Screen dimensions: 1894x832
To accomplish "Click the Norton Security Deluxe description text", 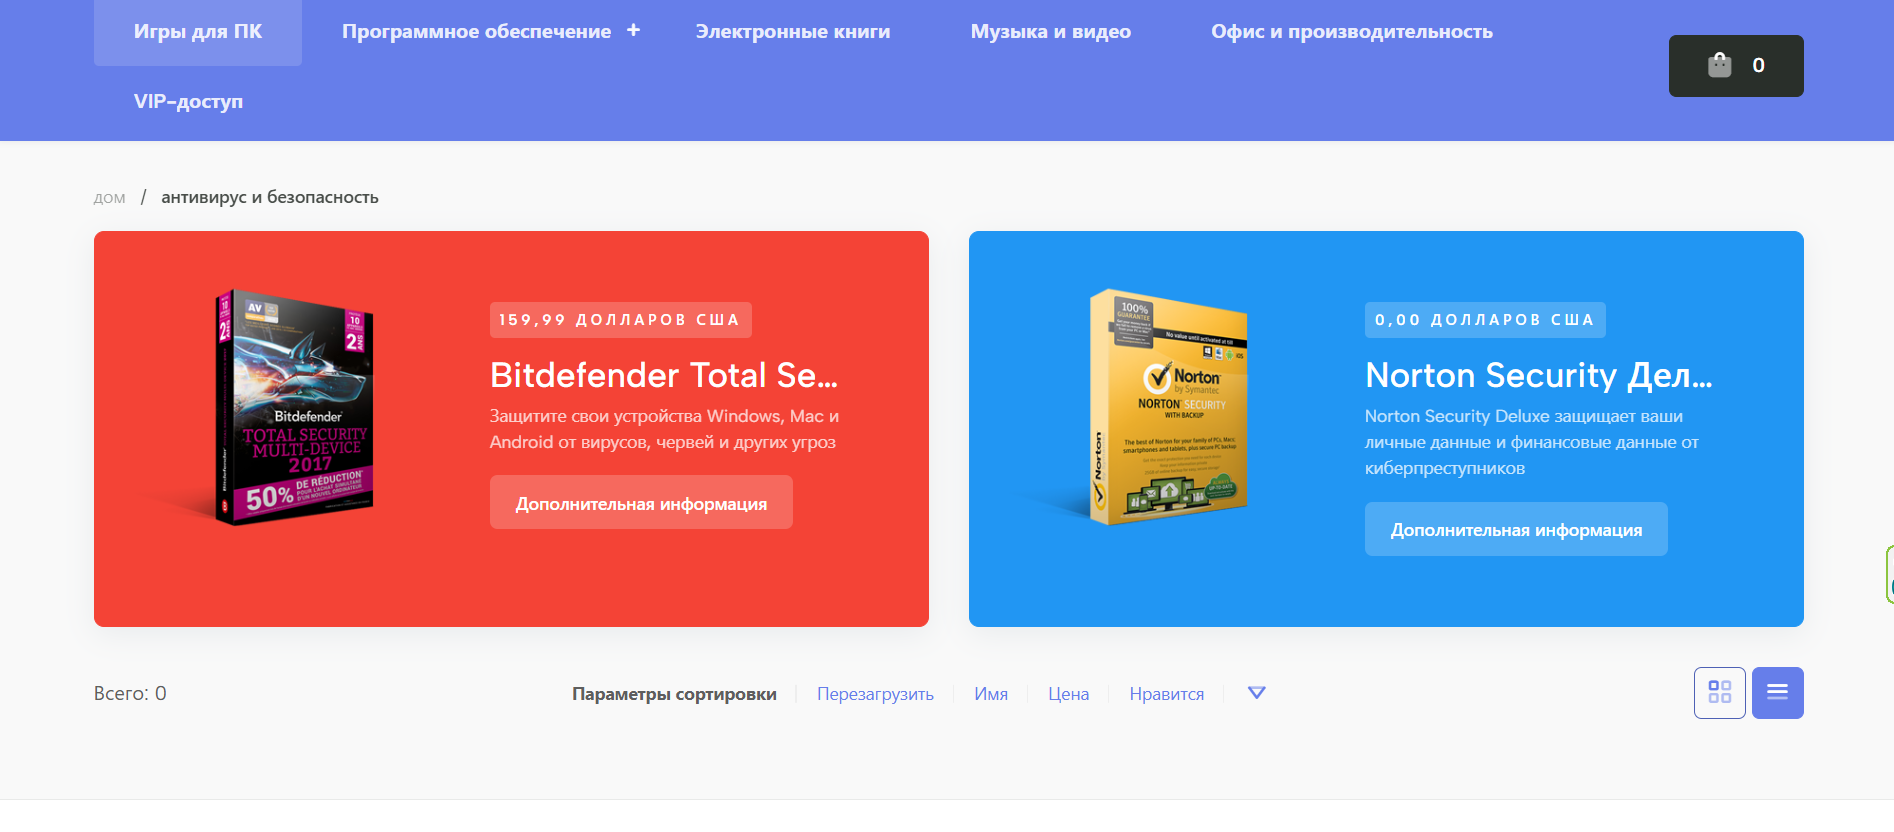I will click(x=1532, y=442).
